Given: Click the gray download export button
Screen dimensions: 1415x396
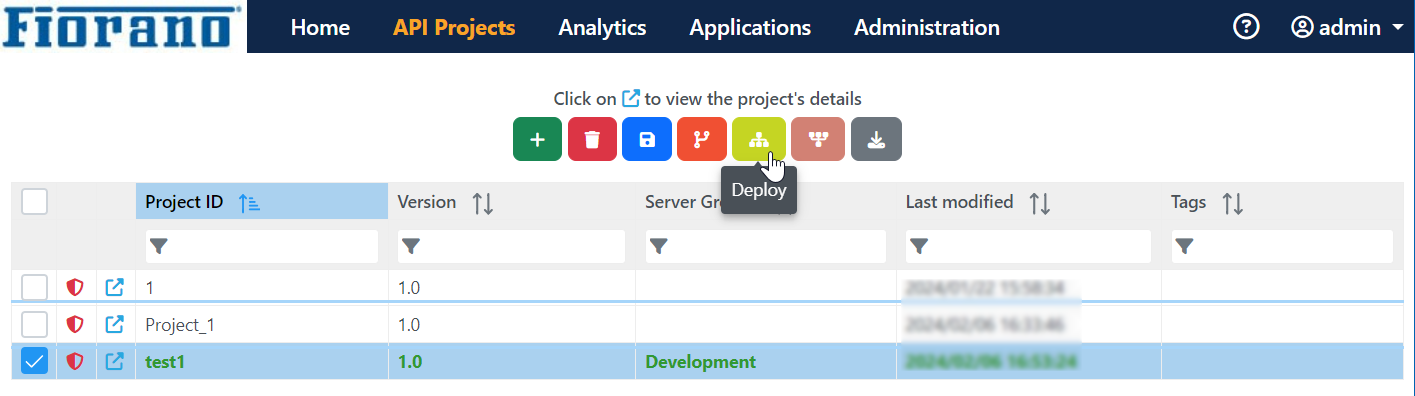Looking at the screenshot, I should 876,139.
